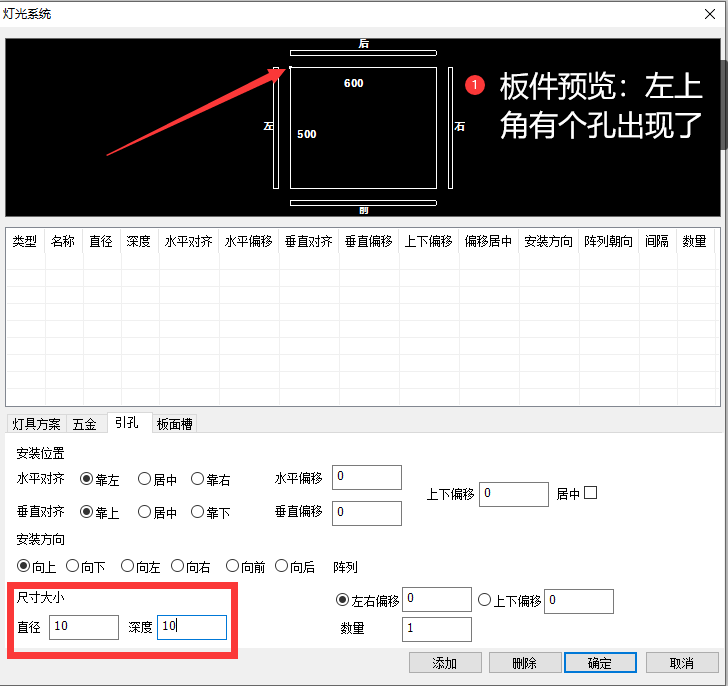Image resolution: width=728 pixels, height=686 pixels.
Task: Click the 间隔 column header
Action: [657, 241]
